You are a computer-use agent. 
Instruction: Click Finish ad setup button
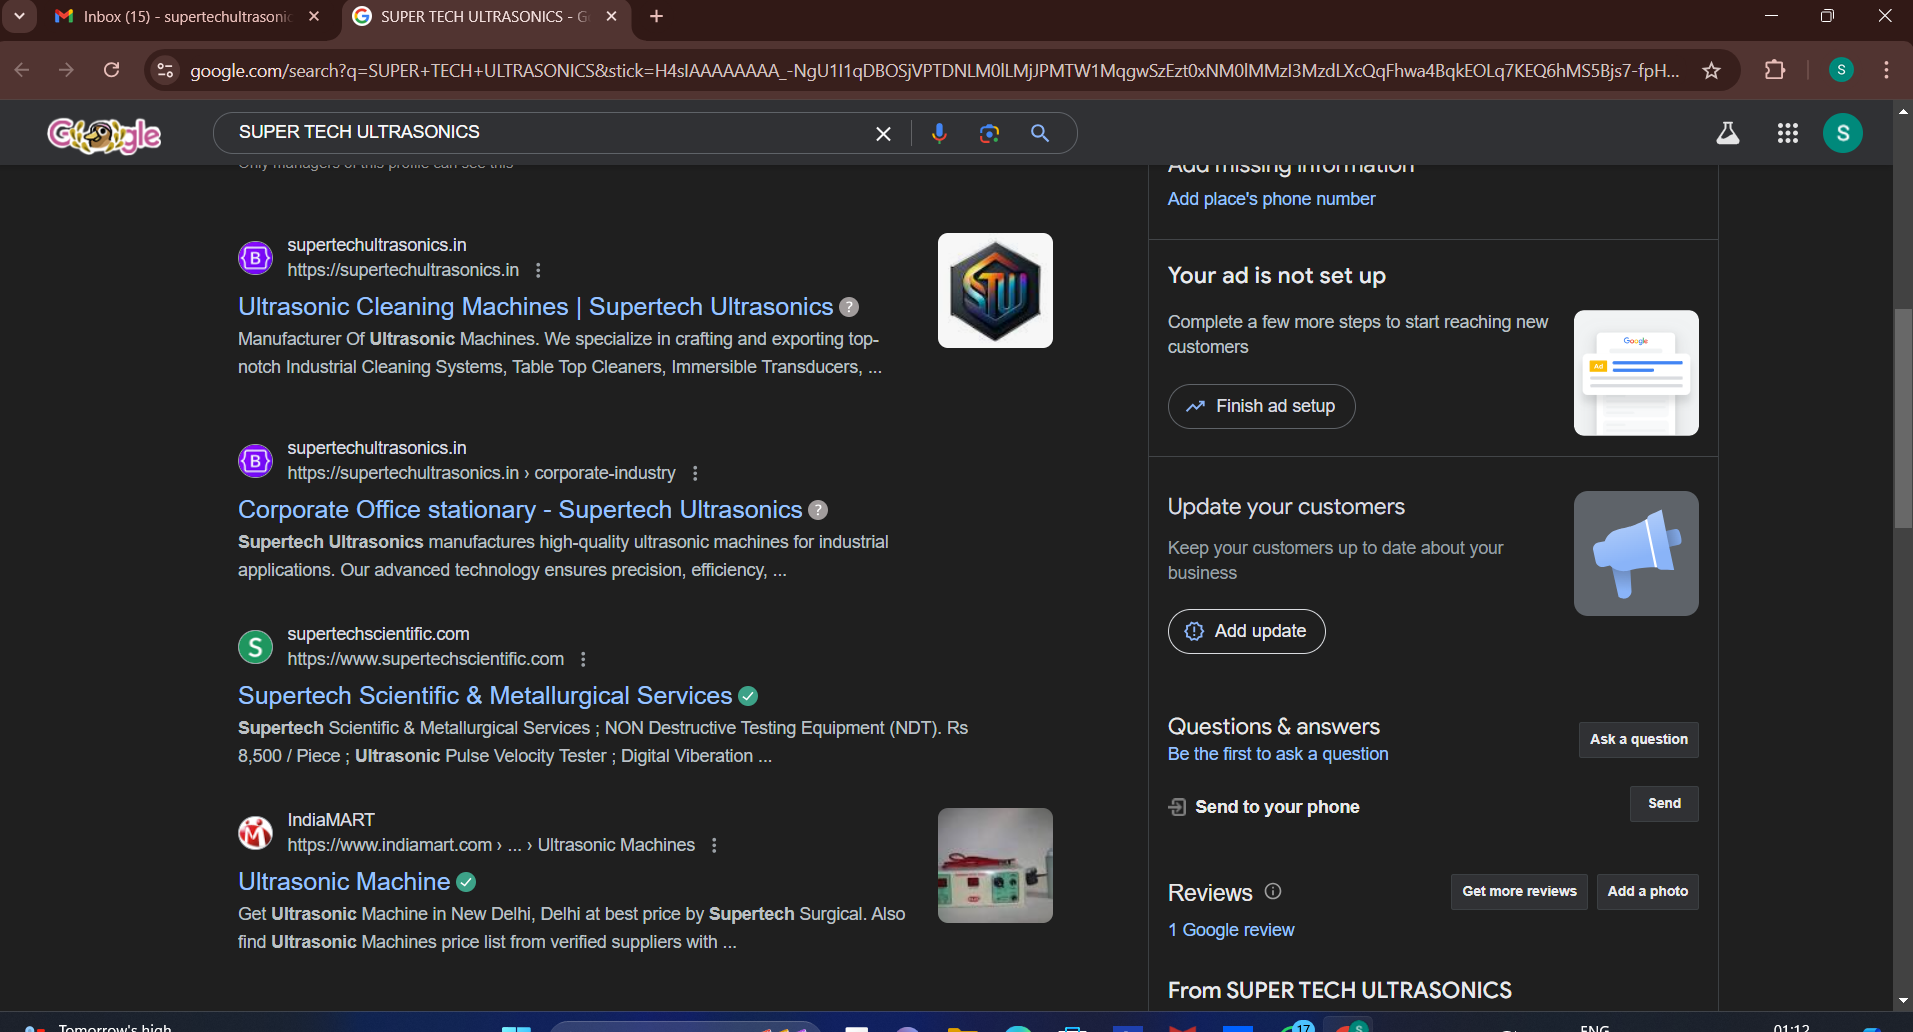(x=1261, y=406)
